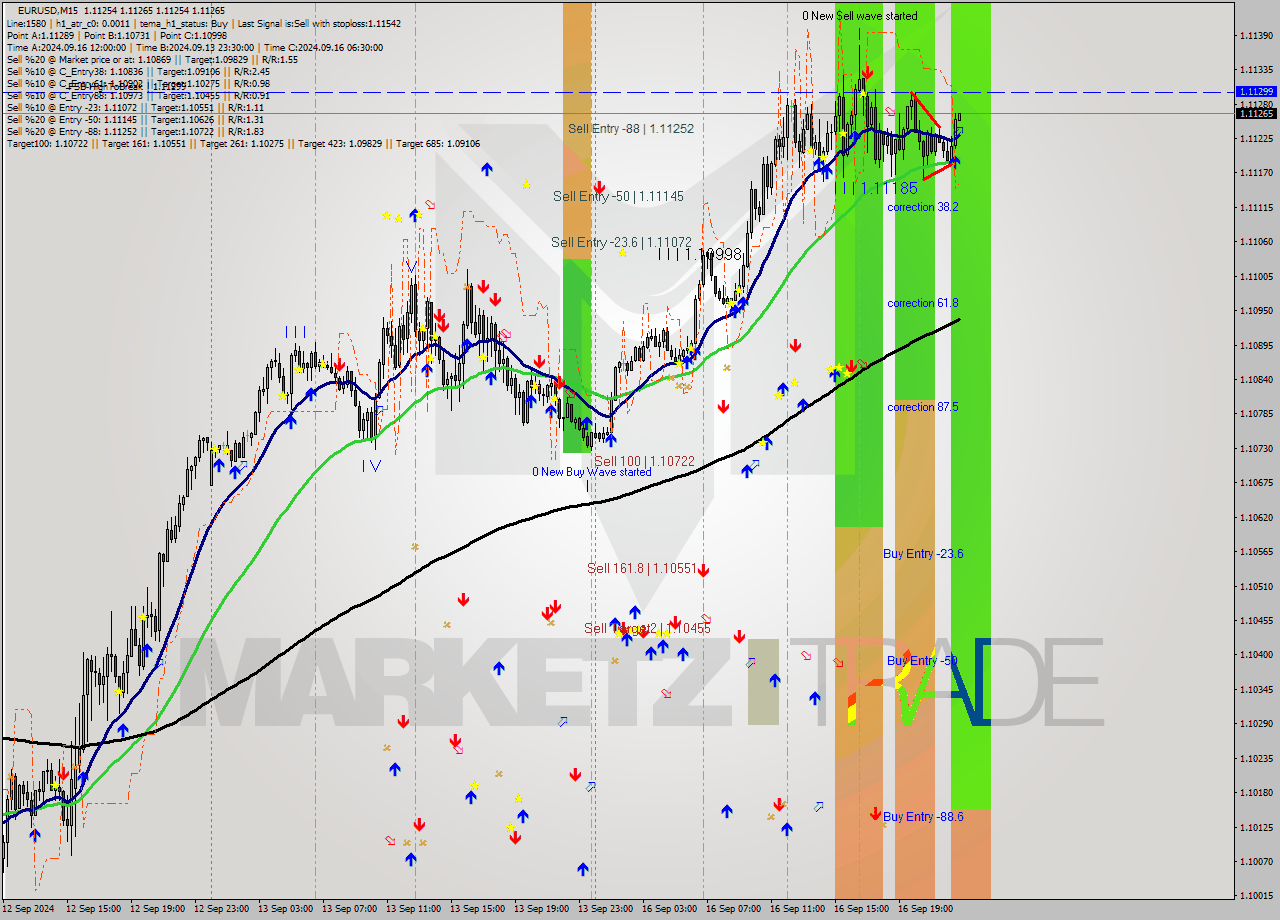Screen dimensions: 1280x920
Task: Click the 'Buy Entry -23.6' label
Action: [x=923, y=554]
